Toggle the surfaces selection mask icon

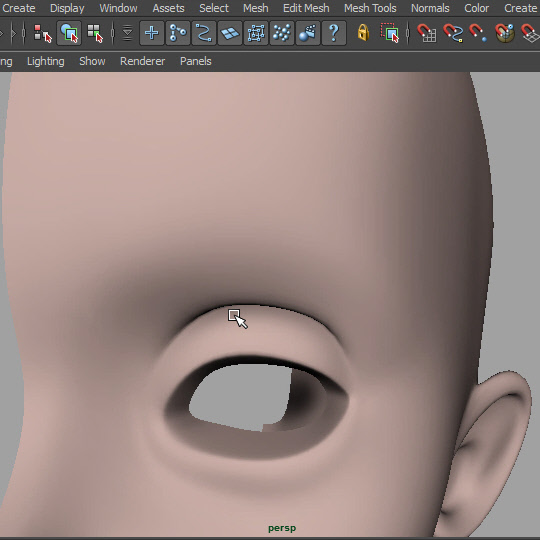coord(230,33)
